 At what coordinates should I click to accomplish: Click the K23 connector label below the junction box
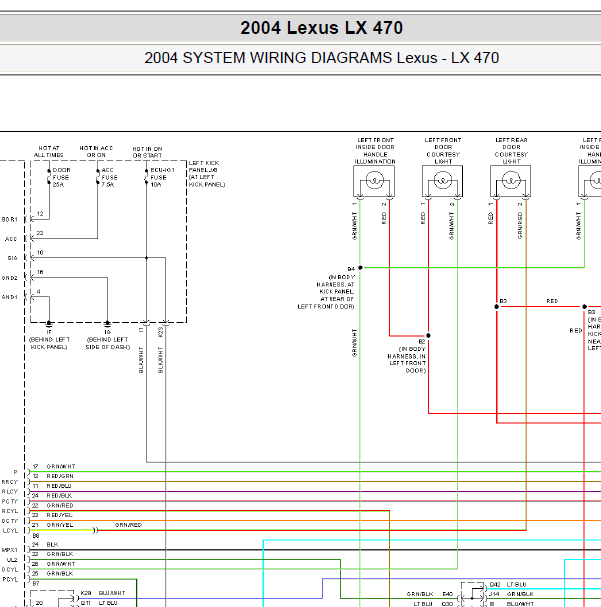pyautogui.click(x=161, y=332)
